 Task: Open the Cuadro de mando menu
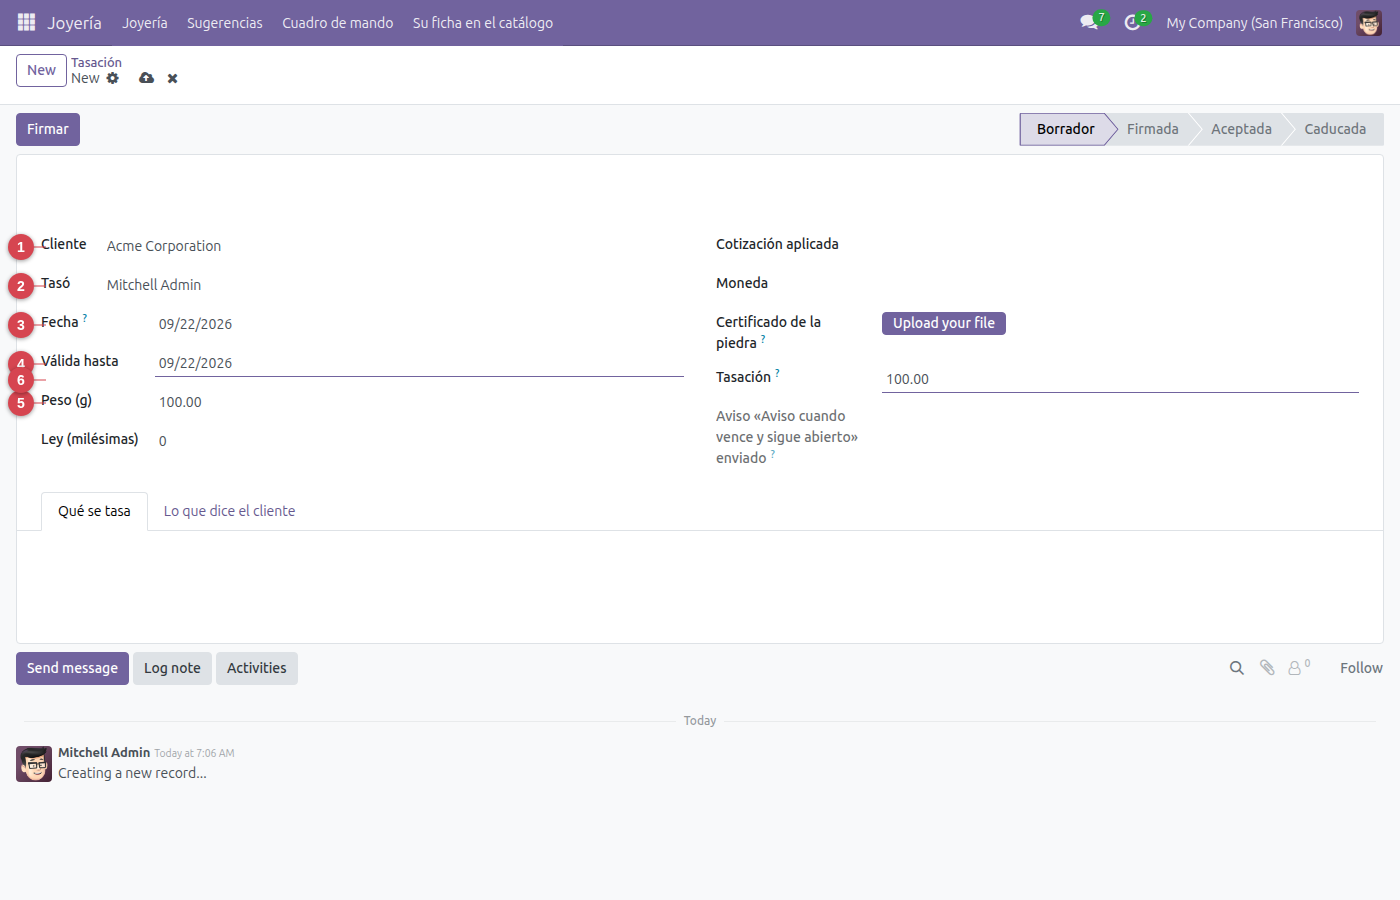tap(338, 22)
